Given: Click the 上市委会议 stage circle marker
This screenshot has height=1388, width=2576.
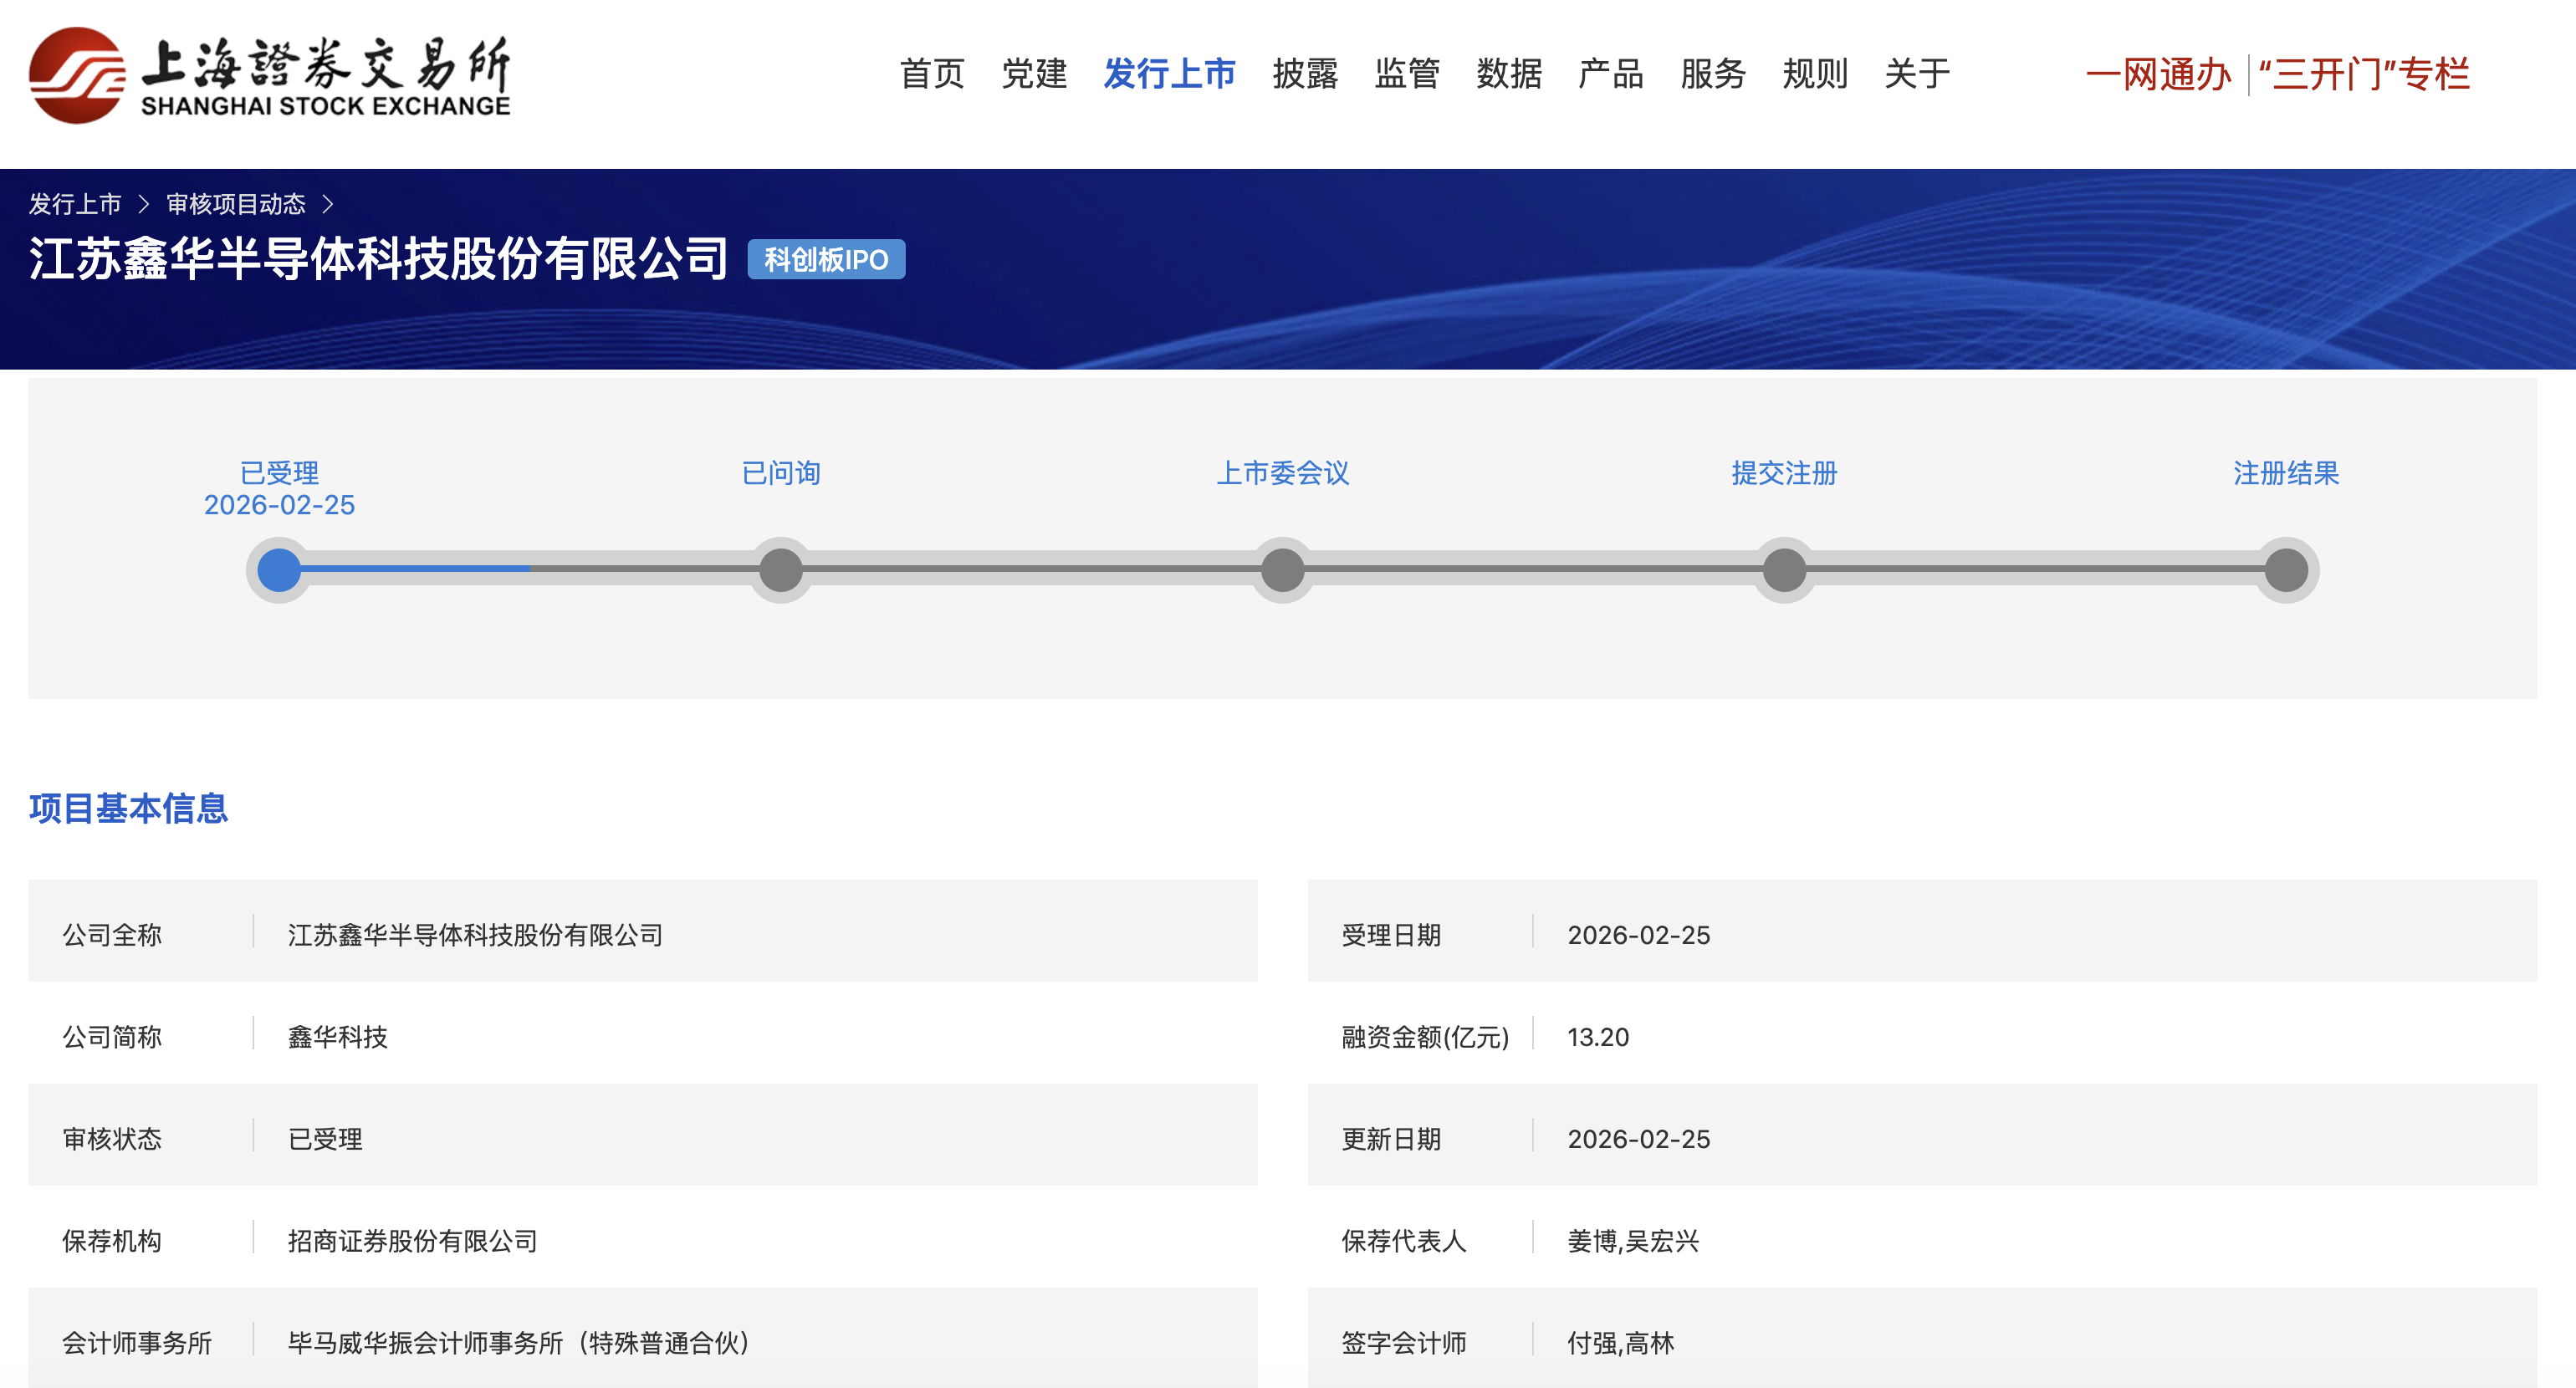Looking at the screenshot, I should [x=1282, y=570].
